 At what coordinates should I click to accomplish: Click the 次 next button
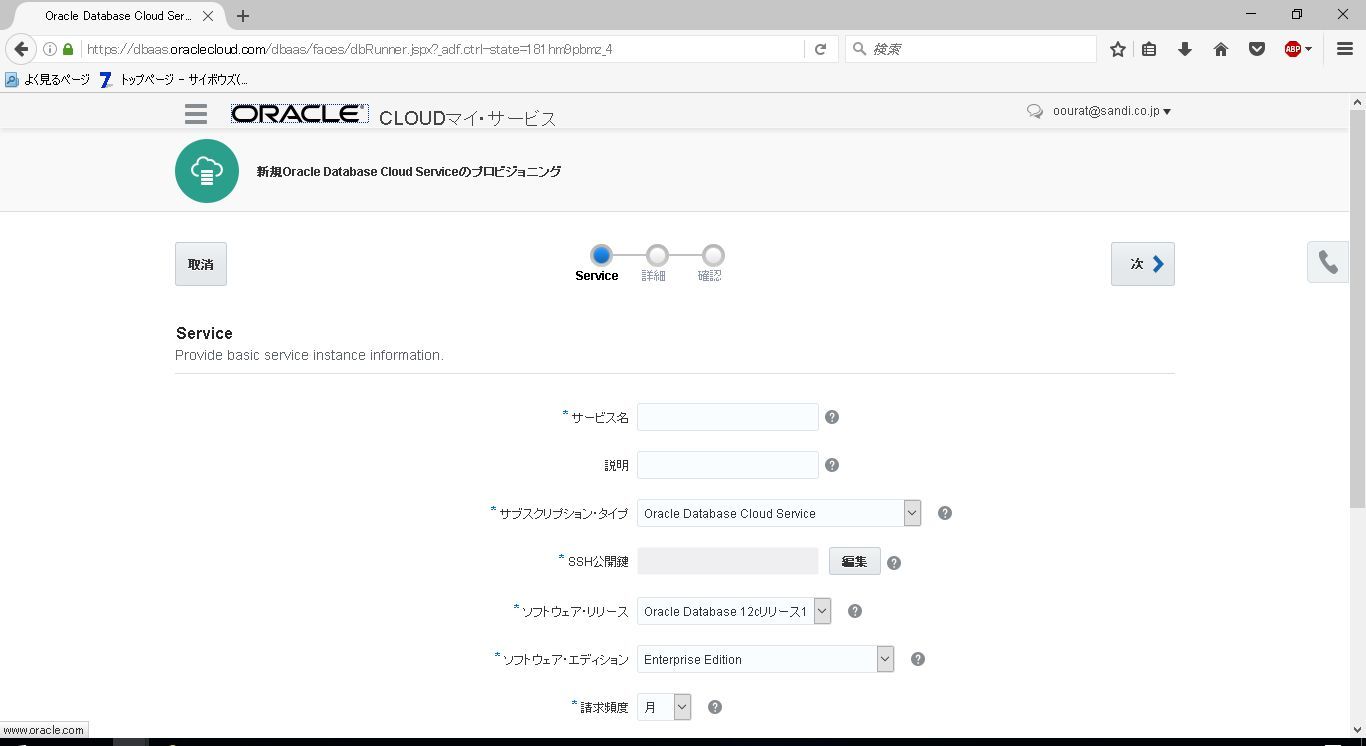[x=1143, y=264]
